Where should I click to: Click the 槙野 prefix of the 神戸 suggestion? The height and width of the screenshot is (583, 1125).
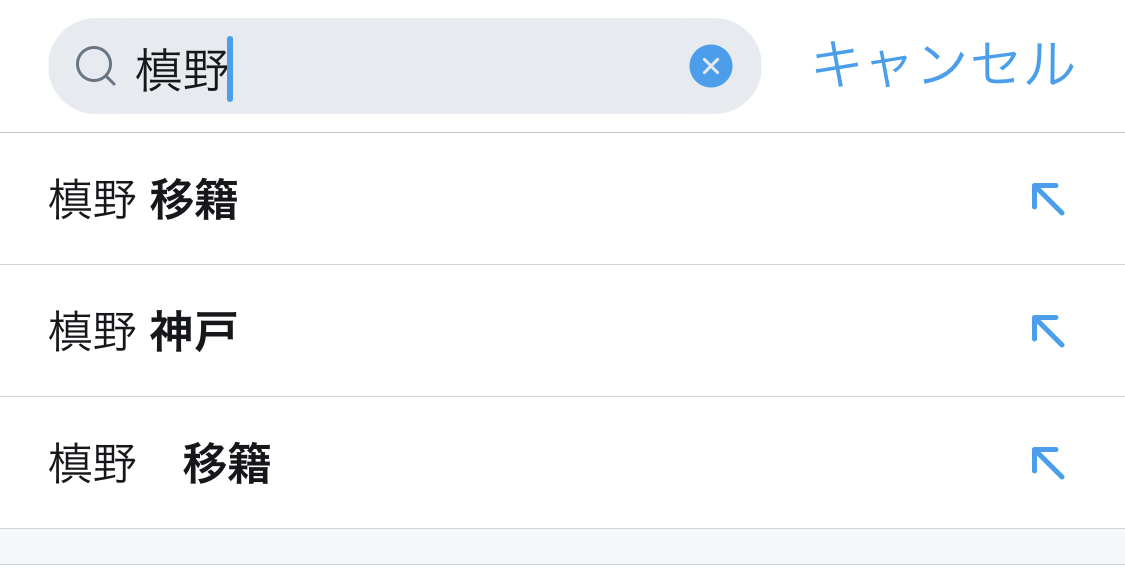point(92,331)
